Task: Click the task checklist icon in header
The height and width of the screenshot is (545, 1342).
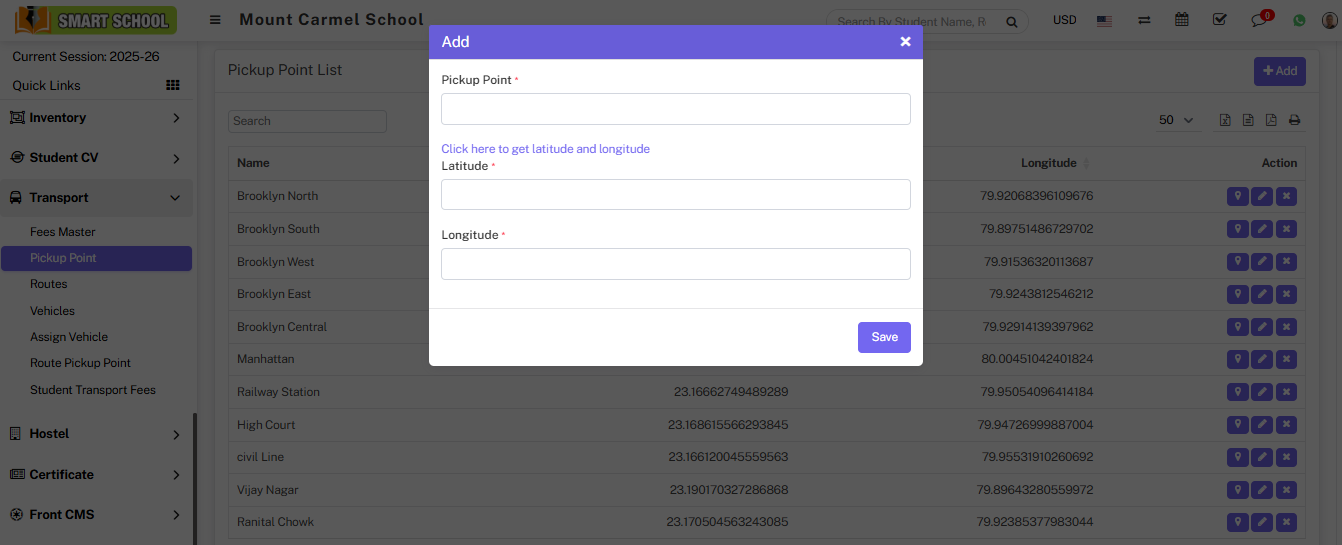Action: click(1219, 20)
